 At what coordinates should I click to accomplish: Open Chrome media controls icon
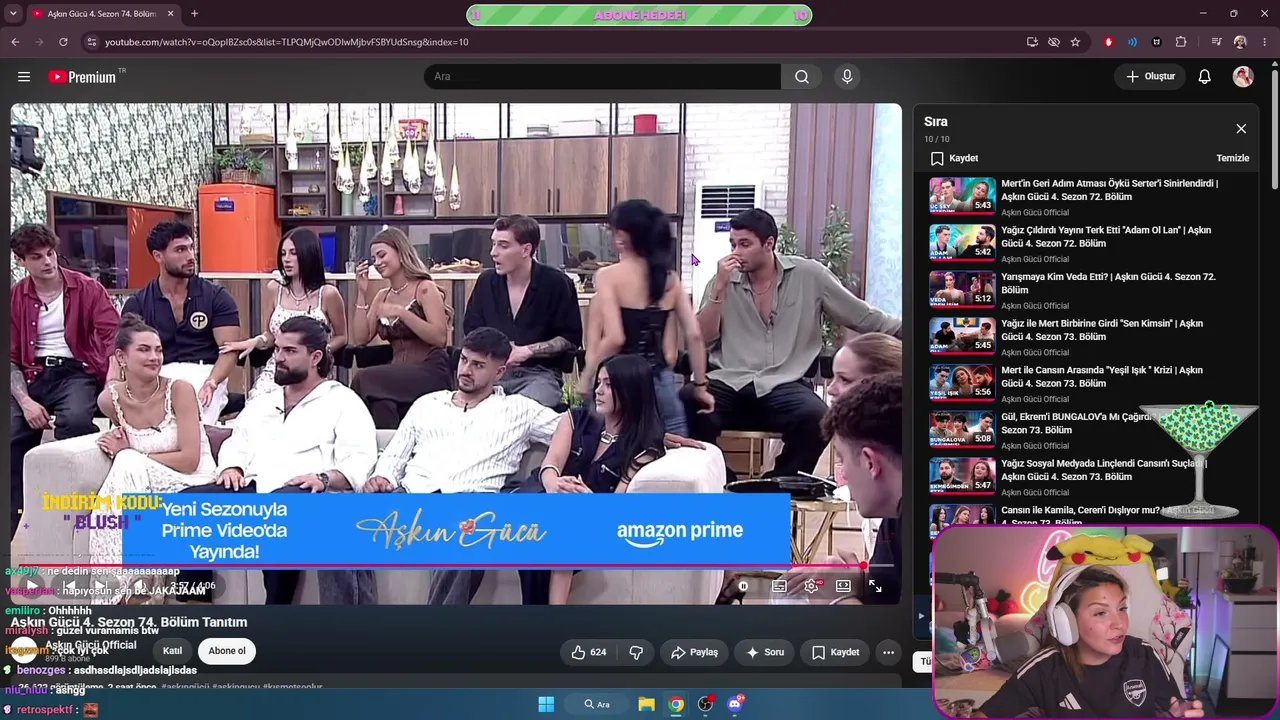tap(1216, 42)
